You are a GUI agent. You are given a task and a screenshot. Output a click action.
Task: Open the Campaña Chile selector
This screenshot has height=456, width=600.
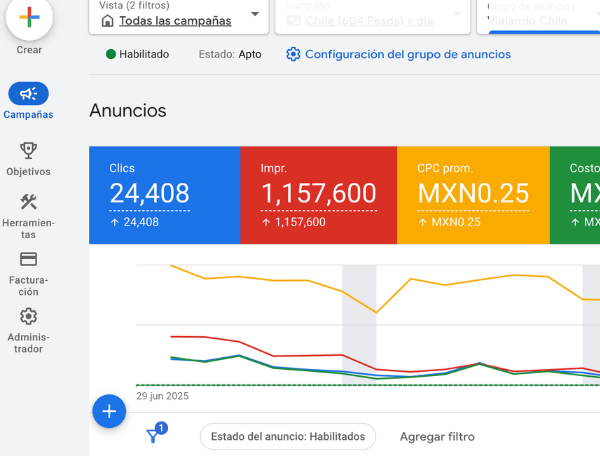tap(372, 16)
